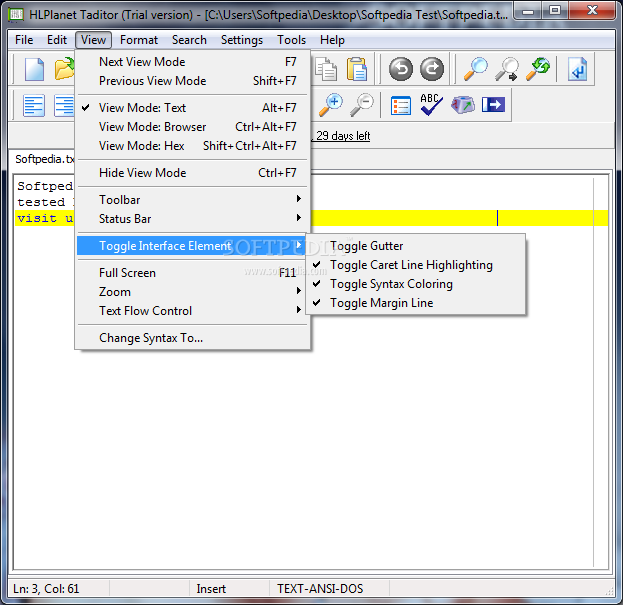Viewport: 623px width, 605px height.
Task: Open the File menu
Action: coord(24,40)
